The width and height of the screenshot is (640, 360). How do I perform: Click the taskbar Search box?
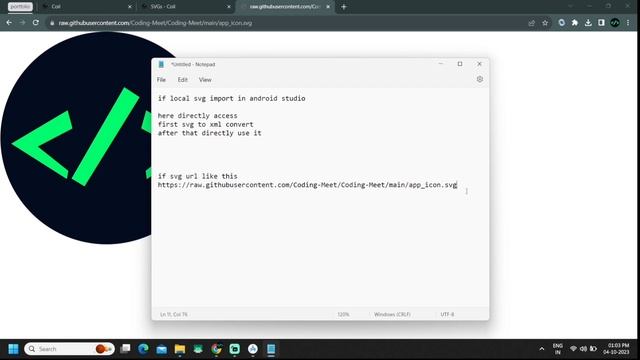coord(69,349)
